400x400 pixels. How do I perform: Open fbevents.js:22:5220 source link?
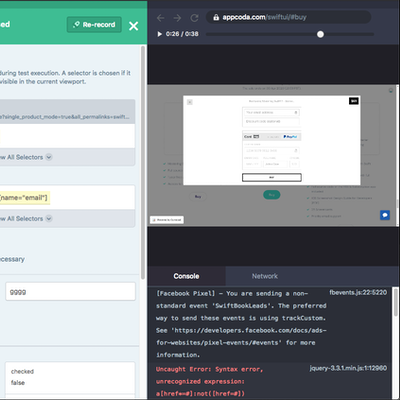358,292
